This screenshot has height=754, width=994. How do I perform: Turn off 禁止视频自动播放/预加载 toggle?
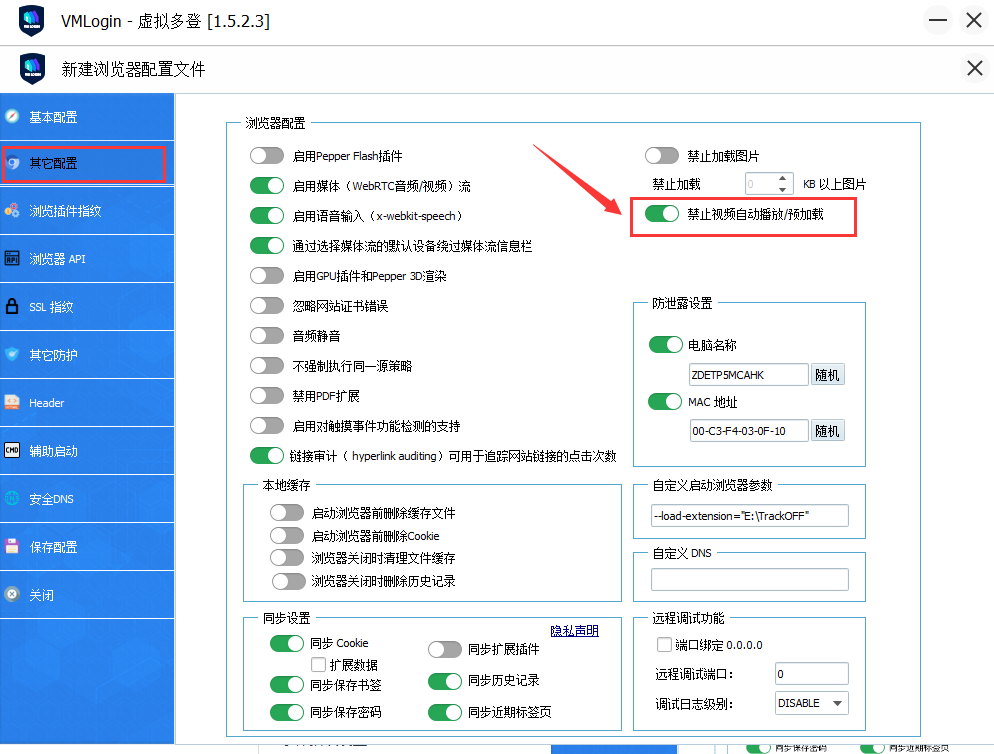pos(662,214)
